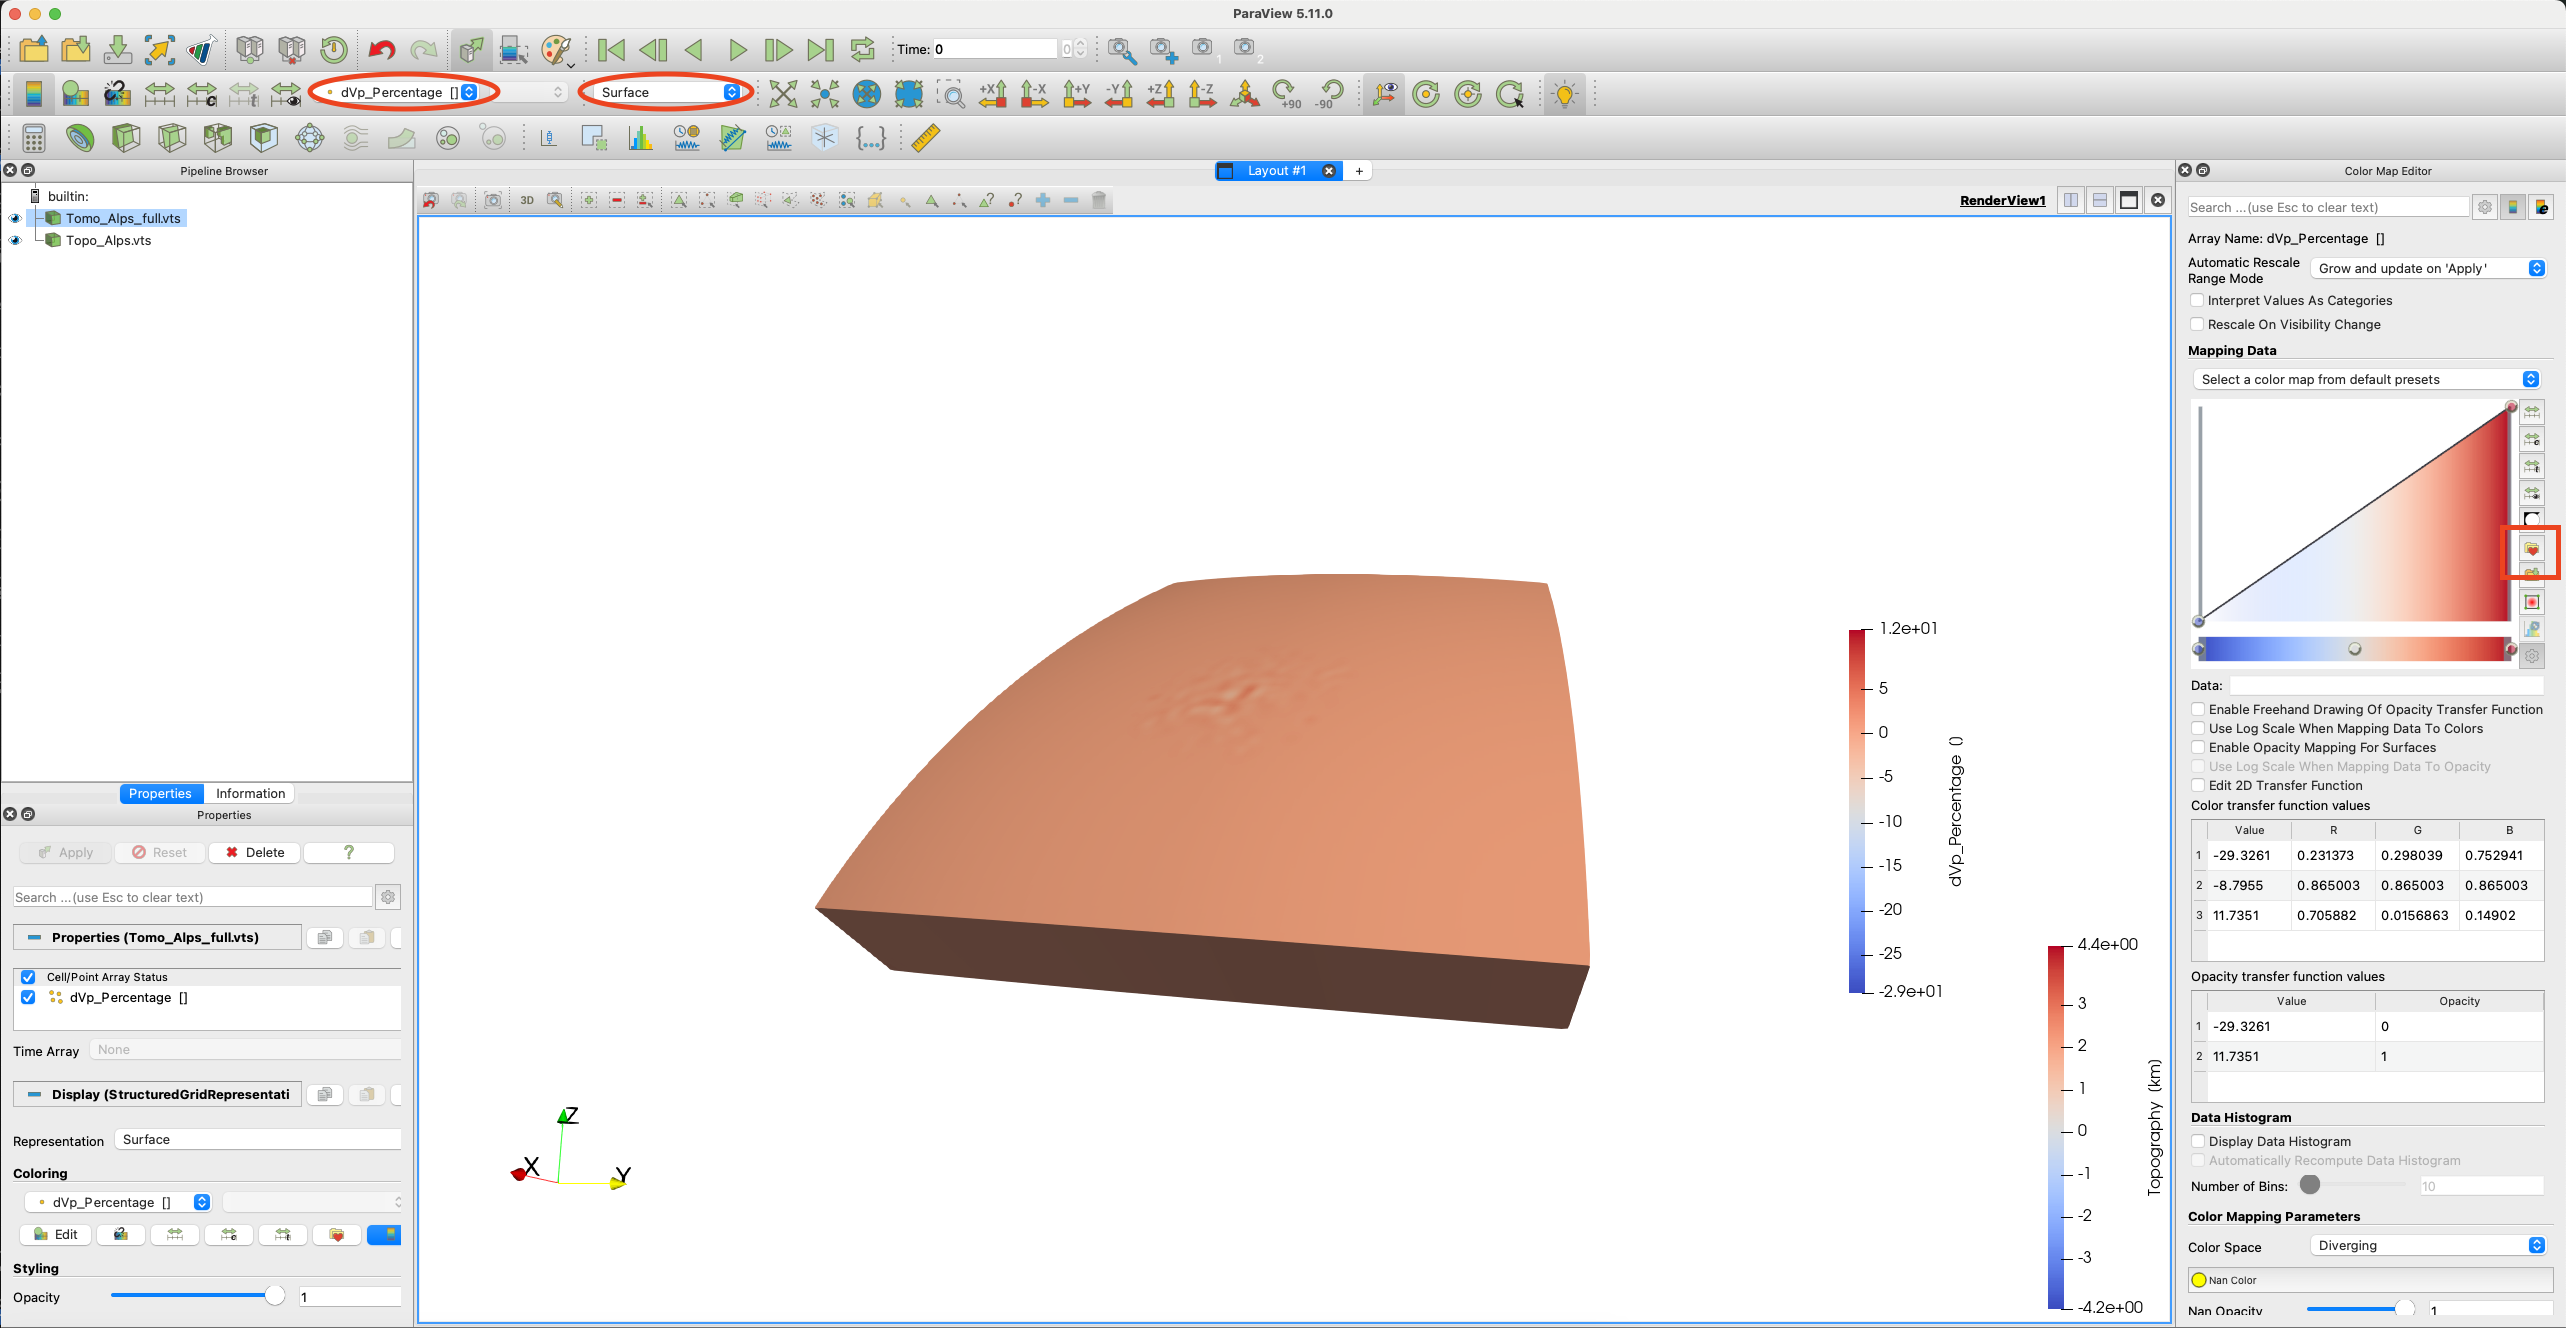The image size is (2566, 1328).
Task: Enable Opacity Mapping For Surfaces
Action: 2198,747
